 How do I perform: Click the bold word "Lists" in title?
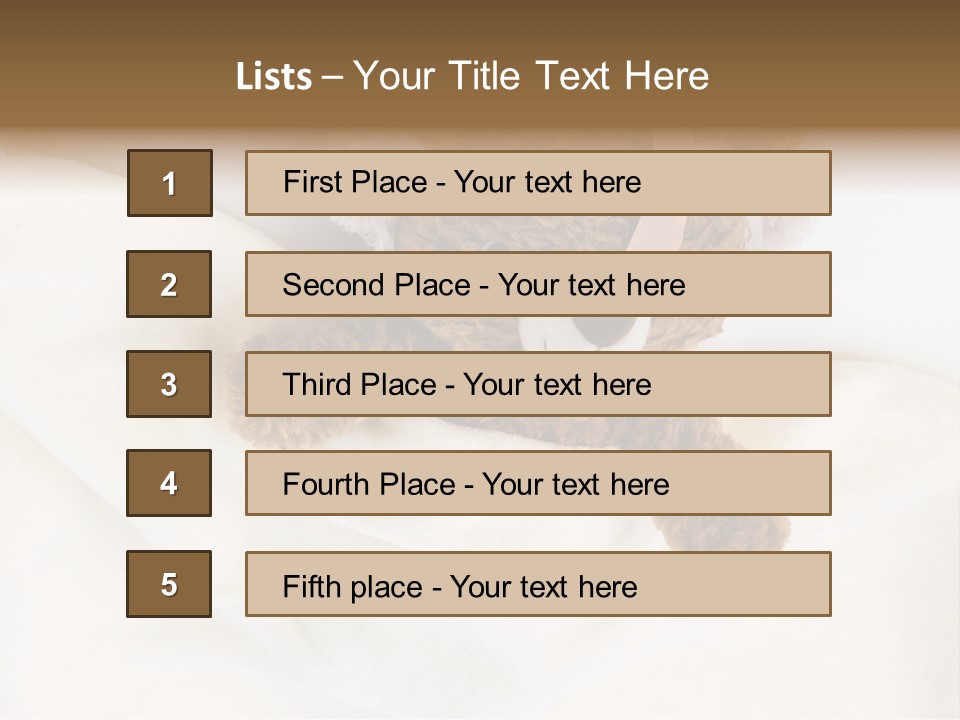(x=274, y=76)
